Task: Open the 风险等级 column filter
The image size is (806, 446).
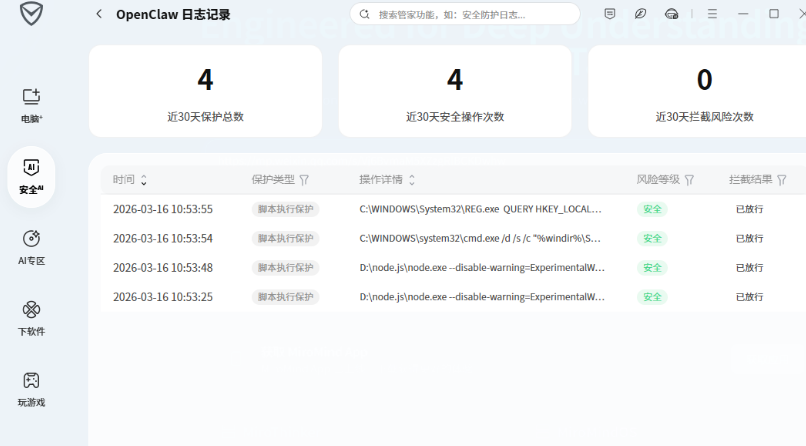Action: tap(689, 180)
